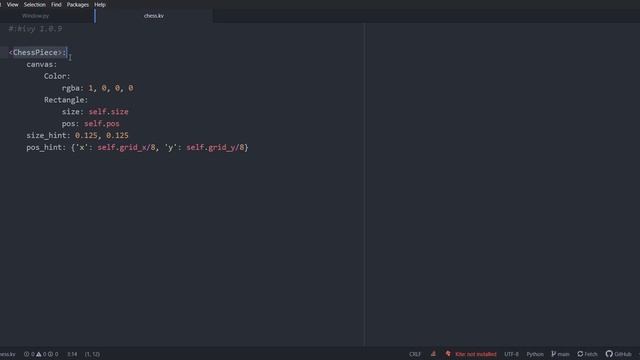Click the '#:kivy 1.0.9' header line
This screenshot has width=640, height=360.
point(36,29)
